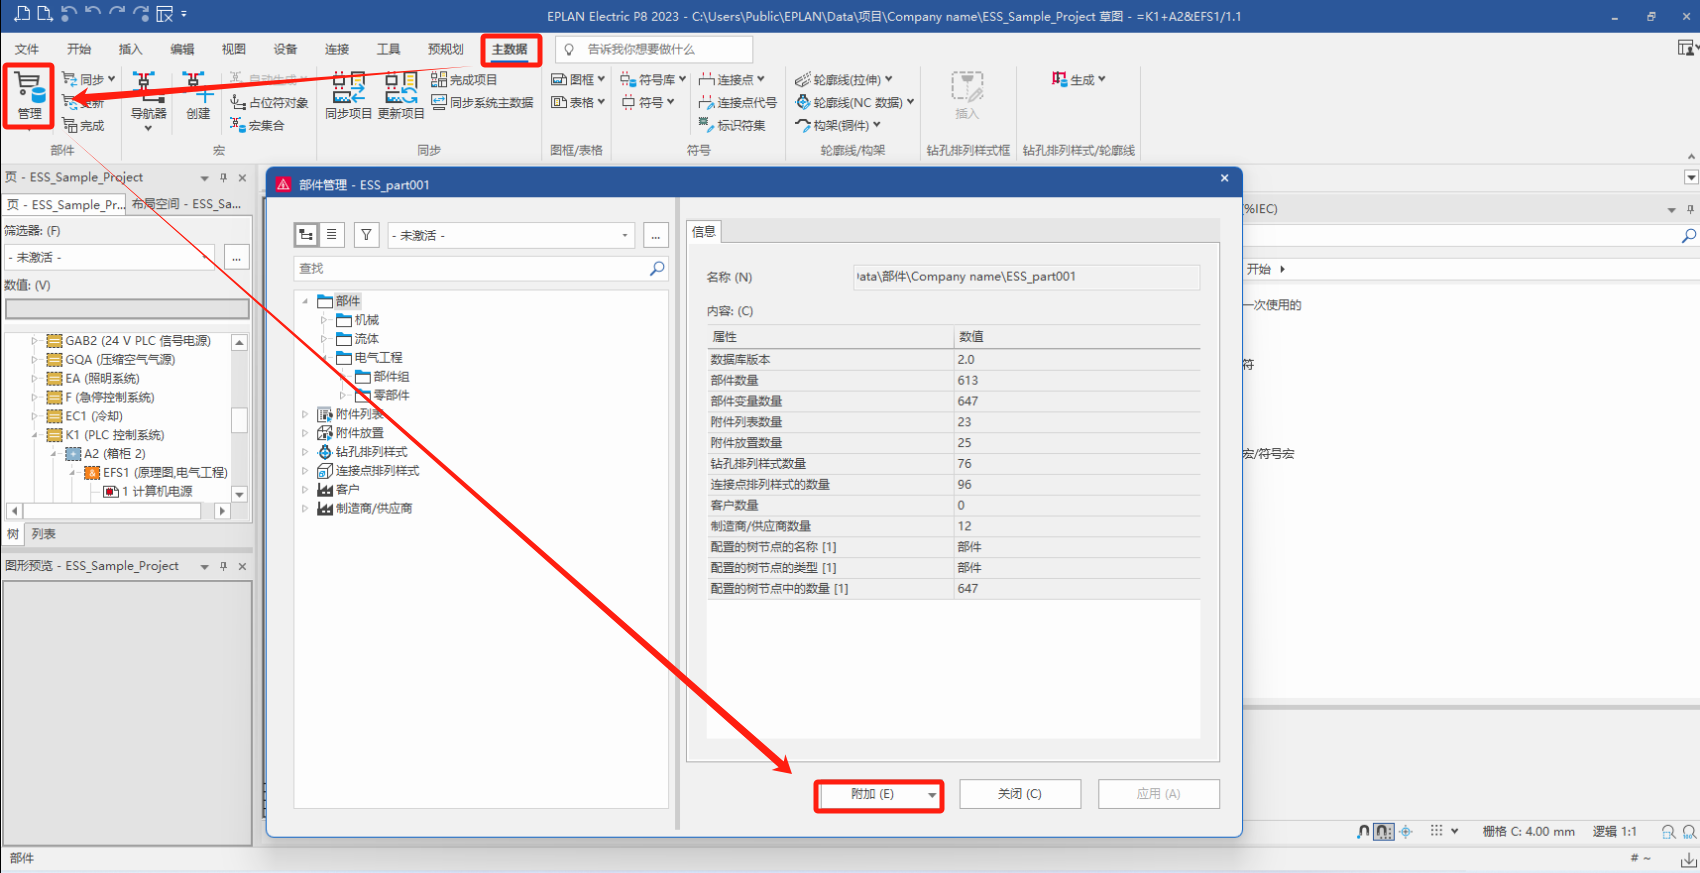Click the 连接点代号 ribbon tool
The width and height of the screenshot is (1700, 873).
click(738, 102)
